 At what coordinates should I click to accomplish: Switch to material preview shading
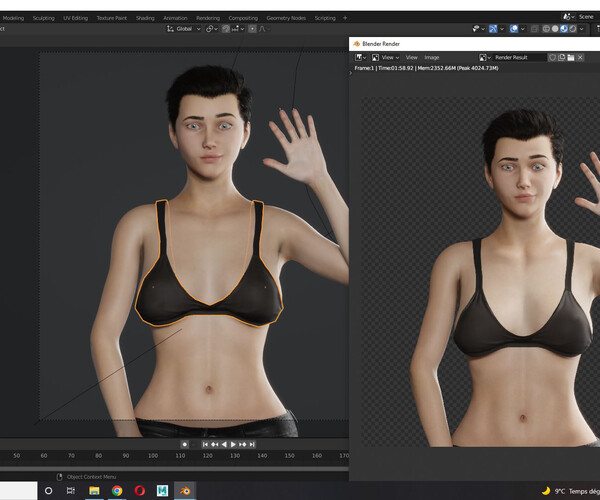pyautogui.click(x=564, y=29)
